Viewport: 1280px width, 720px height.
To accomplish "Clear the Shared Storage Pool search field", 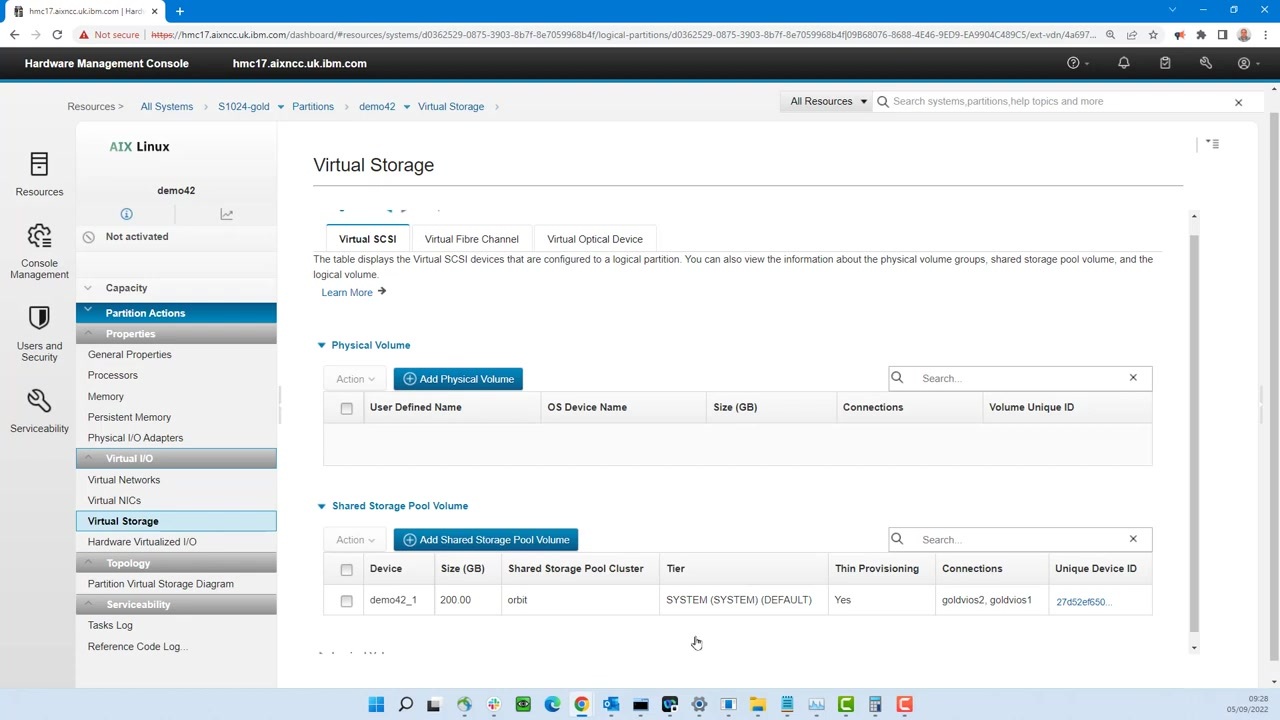I will click(1133, 539).
